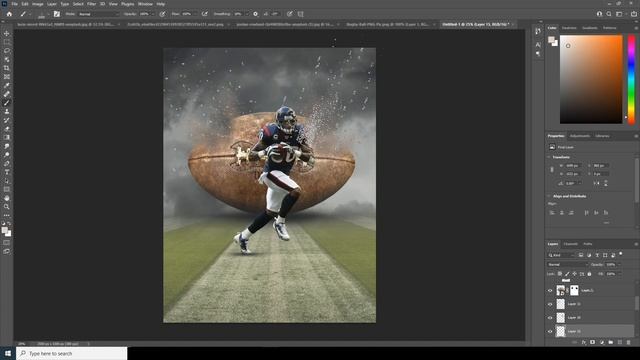
Task: Delete layer trash icon
Action: [x=629, y=342]
